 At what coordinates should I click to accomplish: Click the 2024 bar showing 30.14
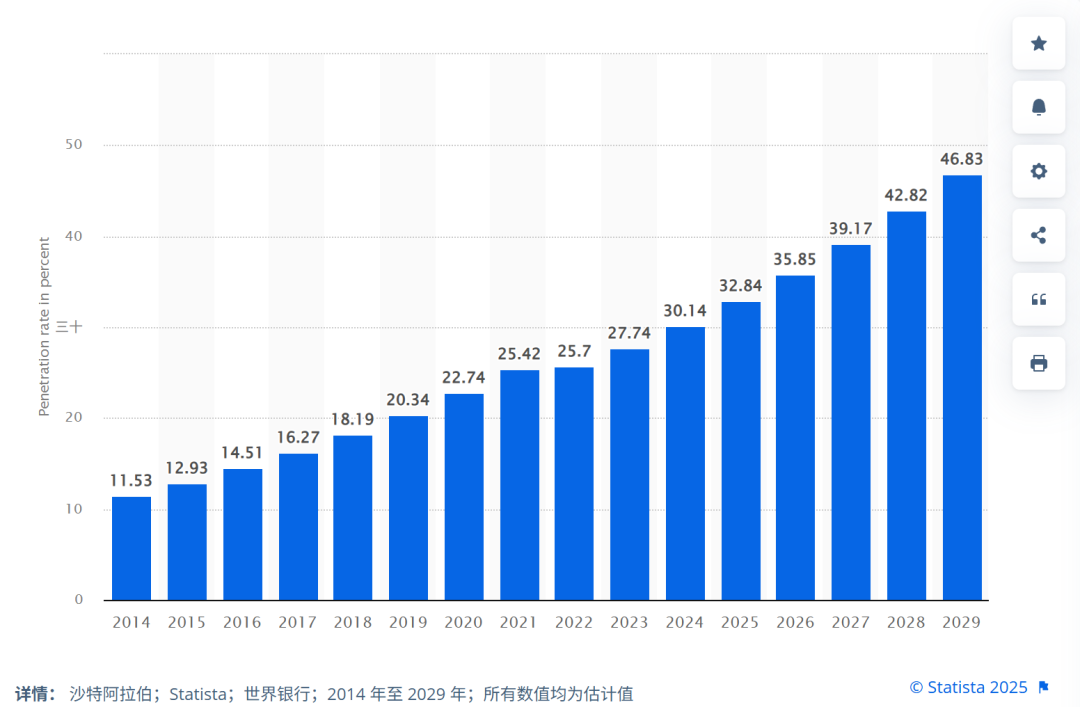coord(685,464)
